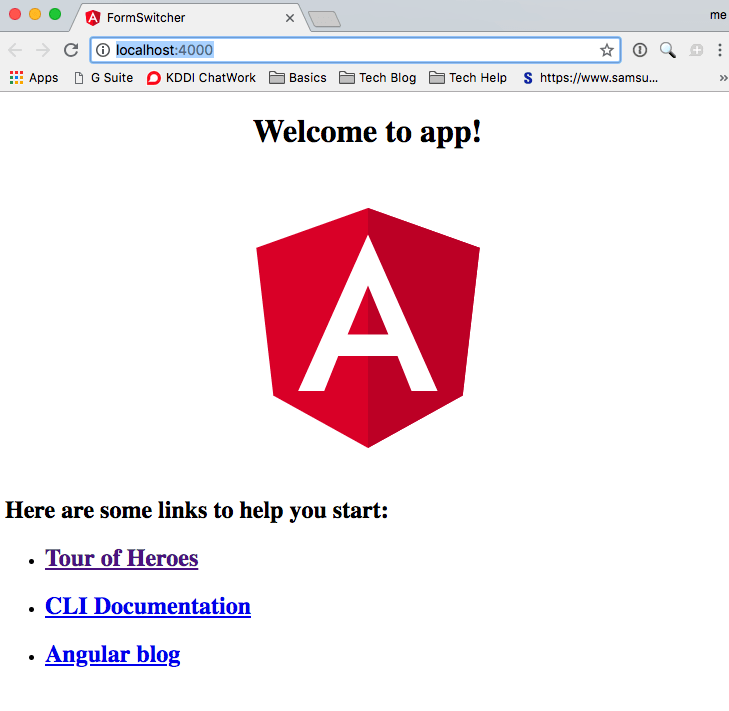Viewport: 729px width, 711px height.
Task: Open the G Suite bookmark
Action: pos(104,78)
